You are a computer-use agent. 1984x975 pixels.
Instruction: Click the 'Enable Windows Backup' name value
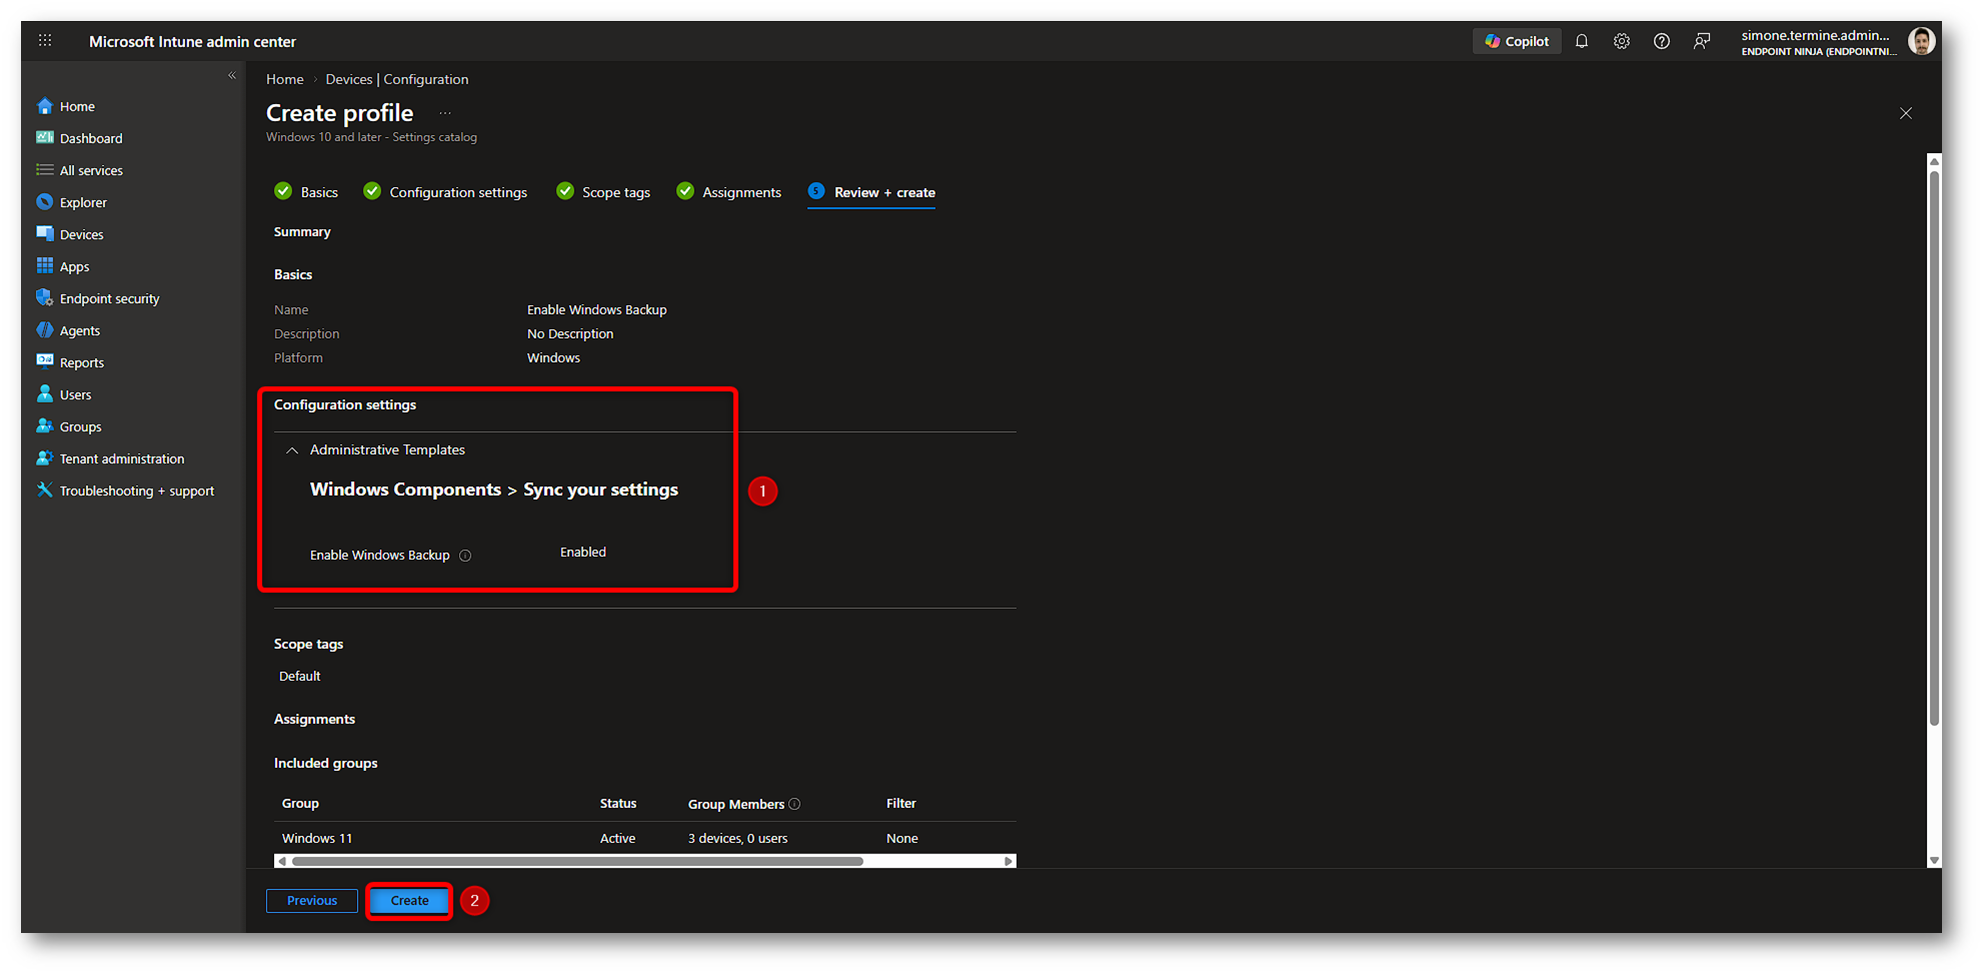click(597, 310)
